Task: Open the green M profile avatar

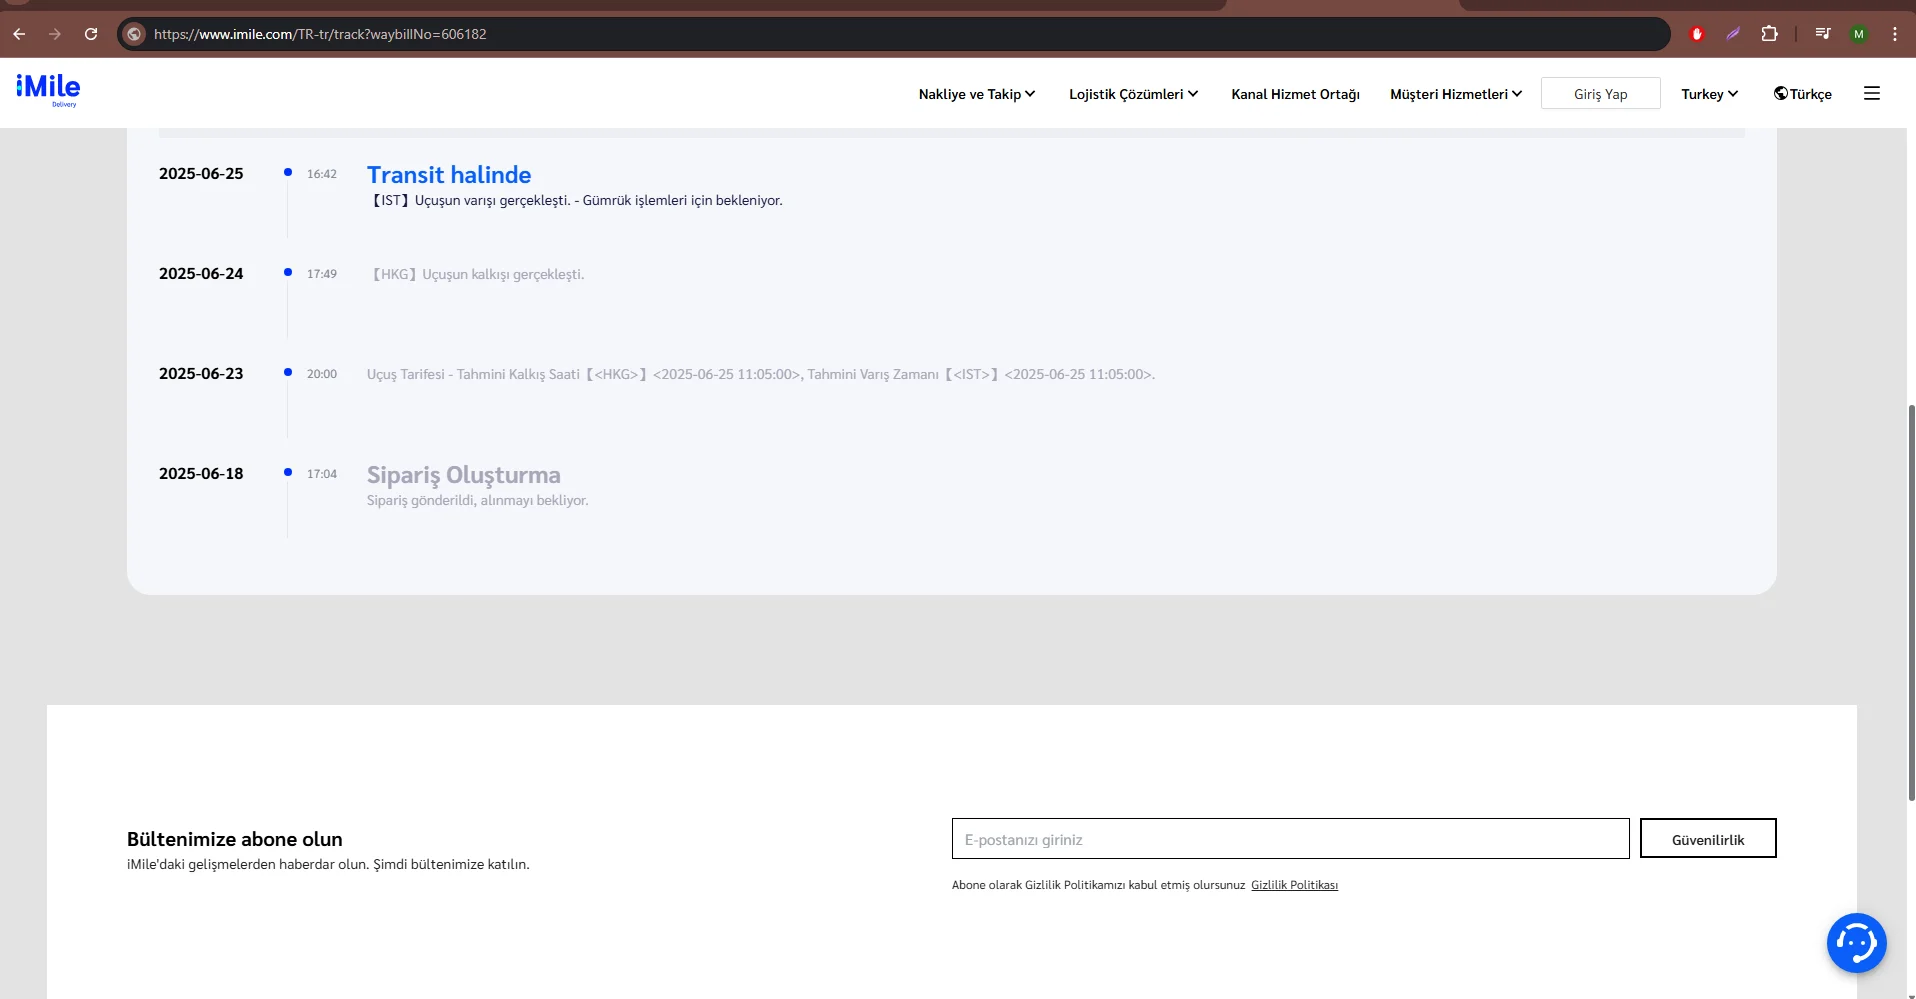Action: pos(1859,34)
